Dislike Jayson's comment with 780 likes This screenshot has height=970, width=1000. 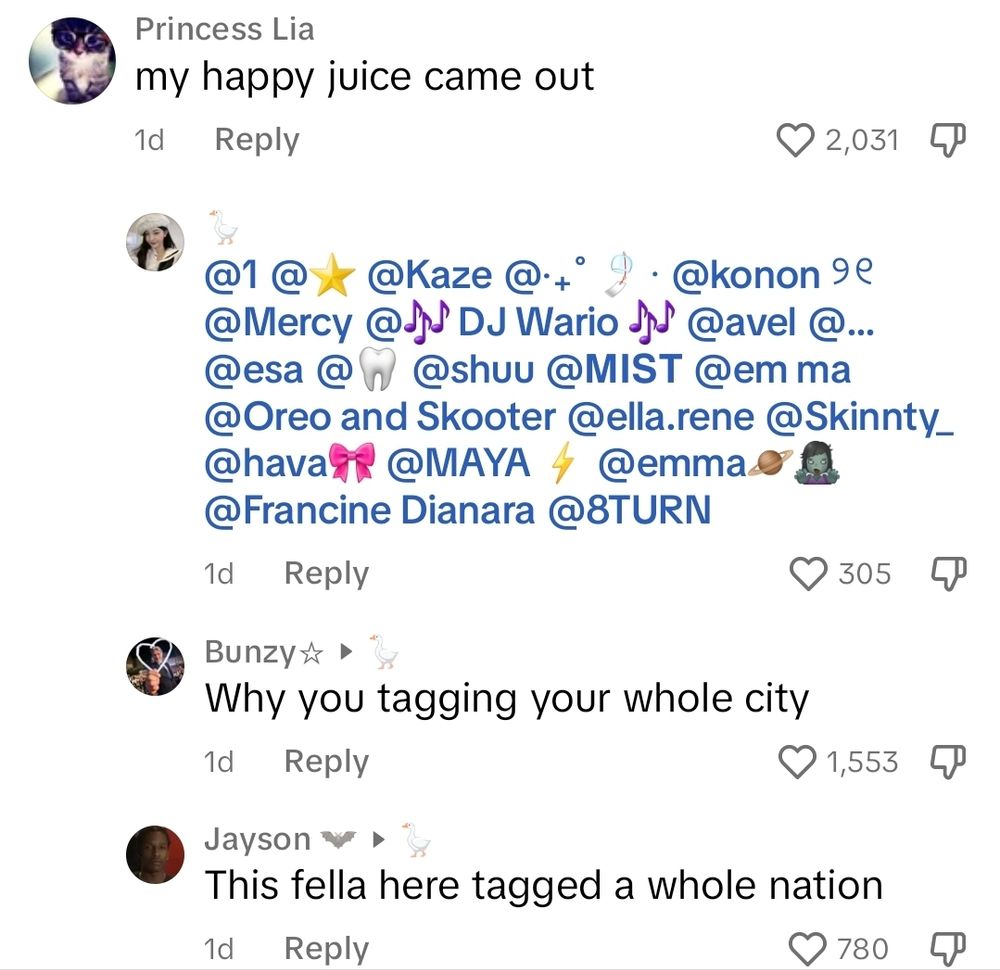tap(949, 948)
